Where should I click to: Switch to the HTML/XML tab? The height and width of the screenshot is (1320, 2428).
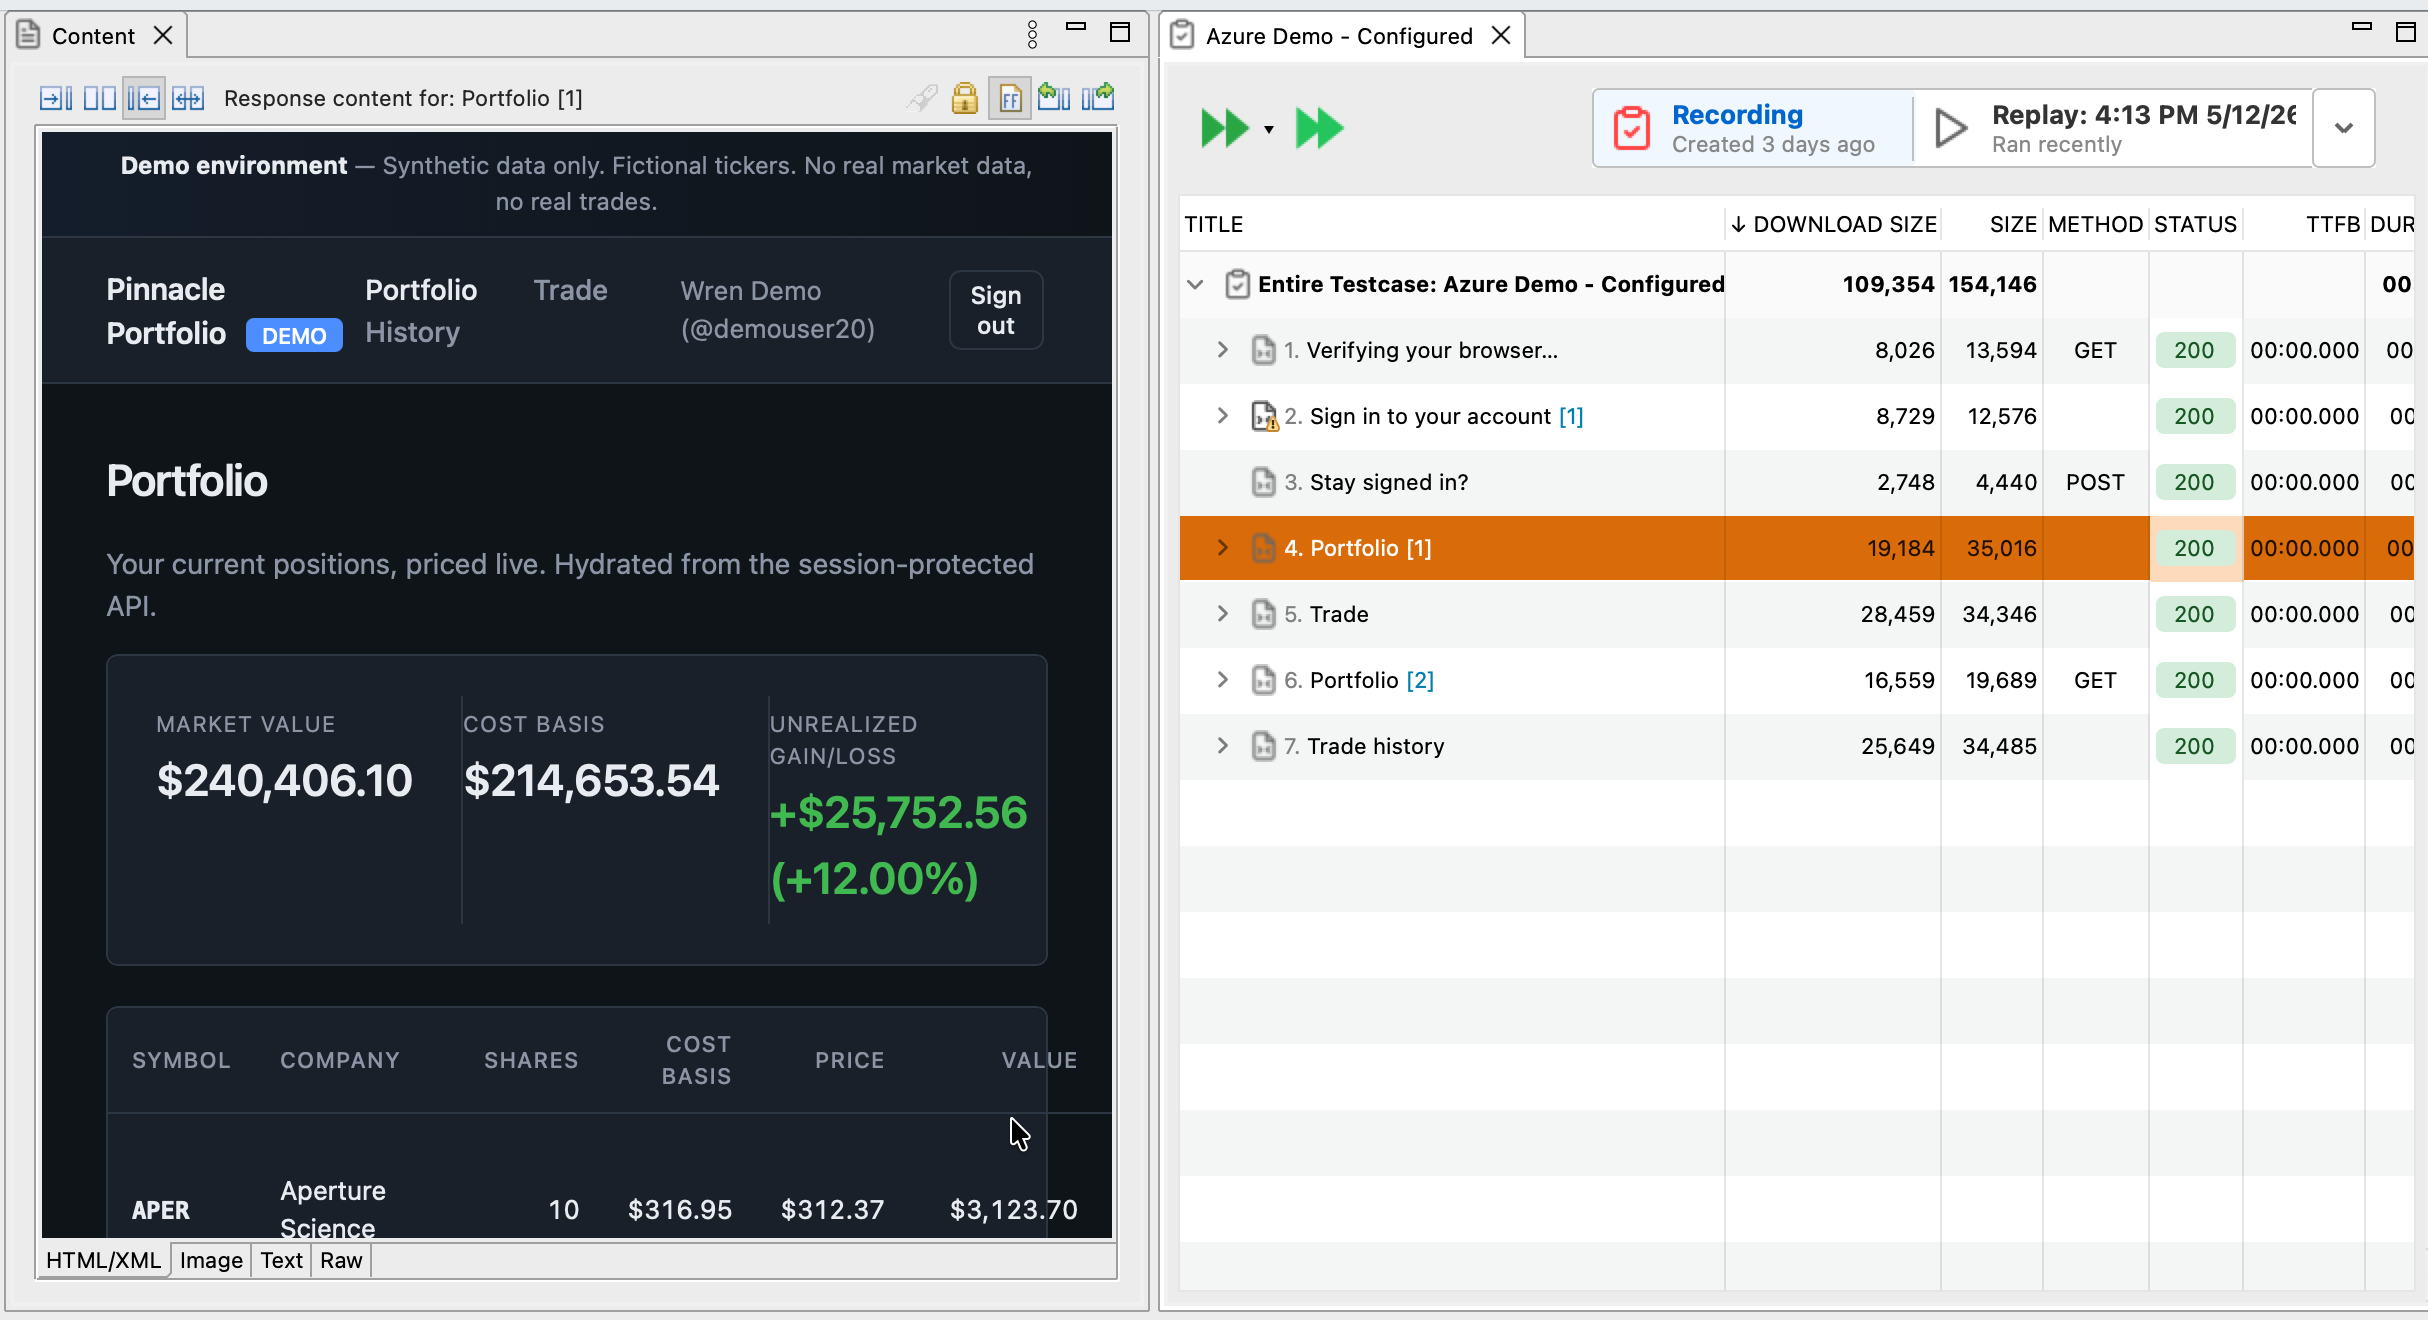click(x=103, y=1260)
